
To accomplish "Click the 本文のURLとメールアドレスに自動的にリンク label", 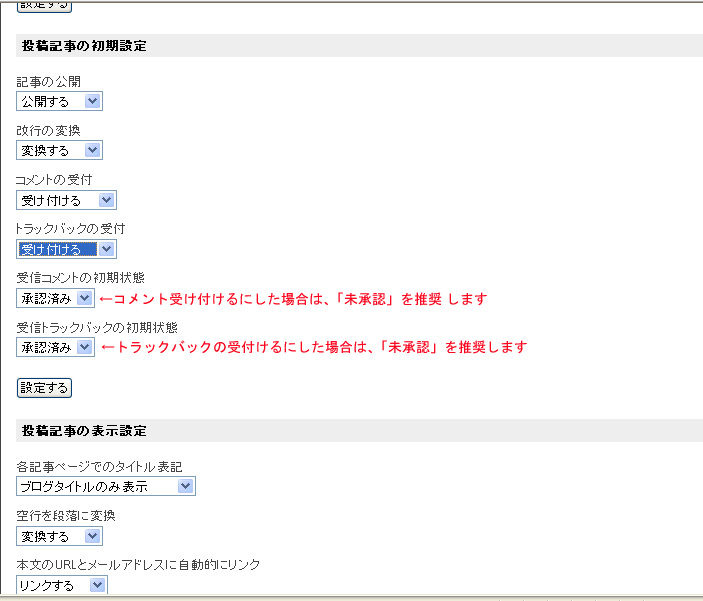I will point(138,565).
